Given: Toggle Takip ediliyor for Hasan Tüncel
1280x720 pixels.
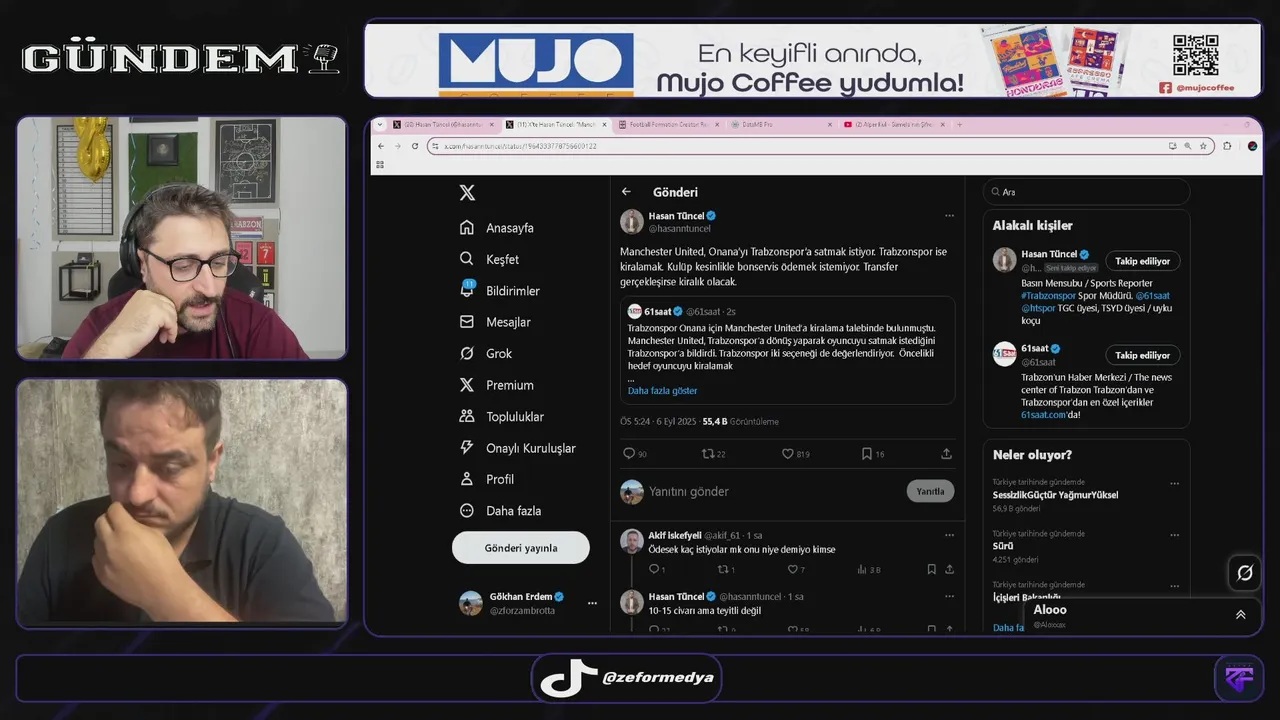Looking at the screenshot, I should coord(1142,261).
